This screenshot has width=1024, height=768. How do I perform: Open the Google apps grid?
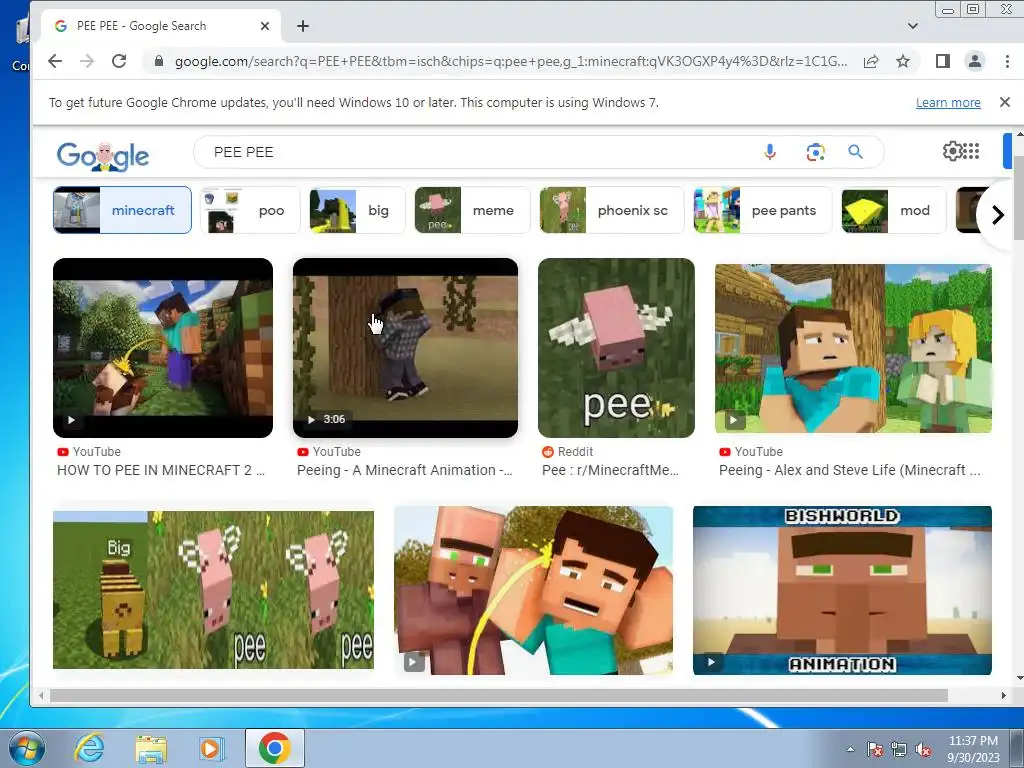[971, 152]
